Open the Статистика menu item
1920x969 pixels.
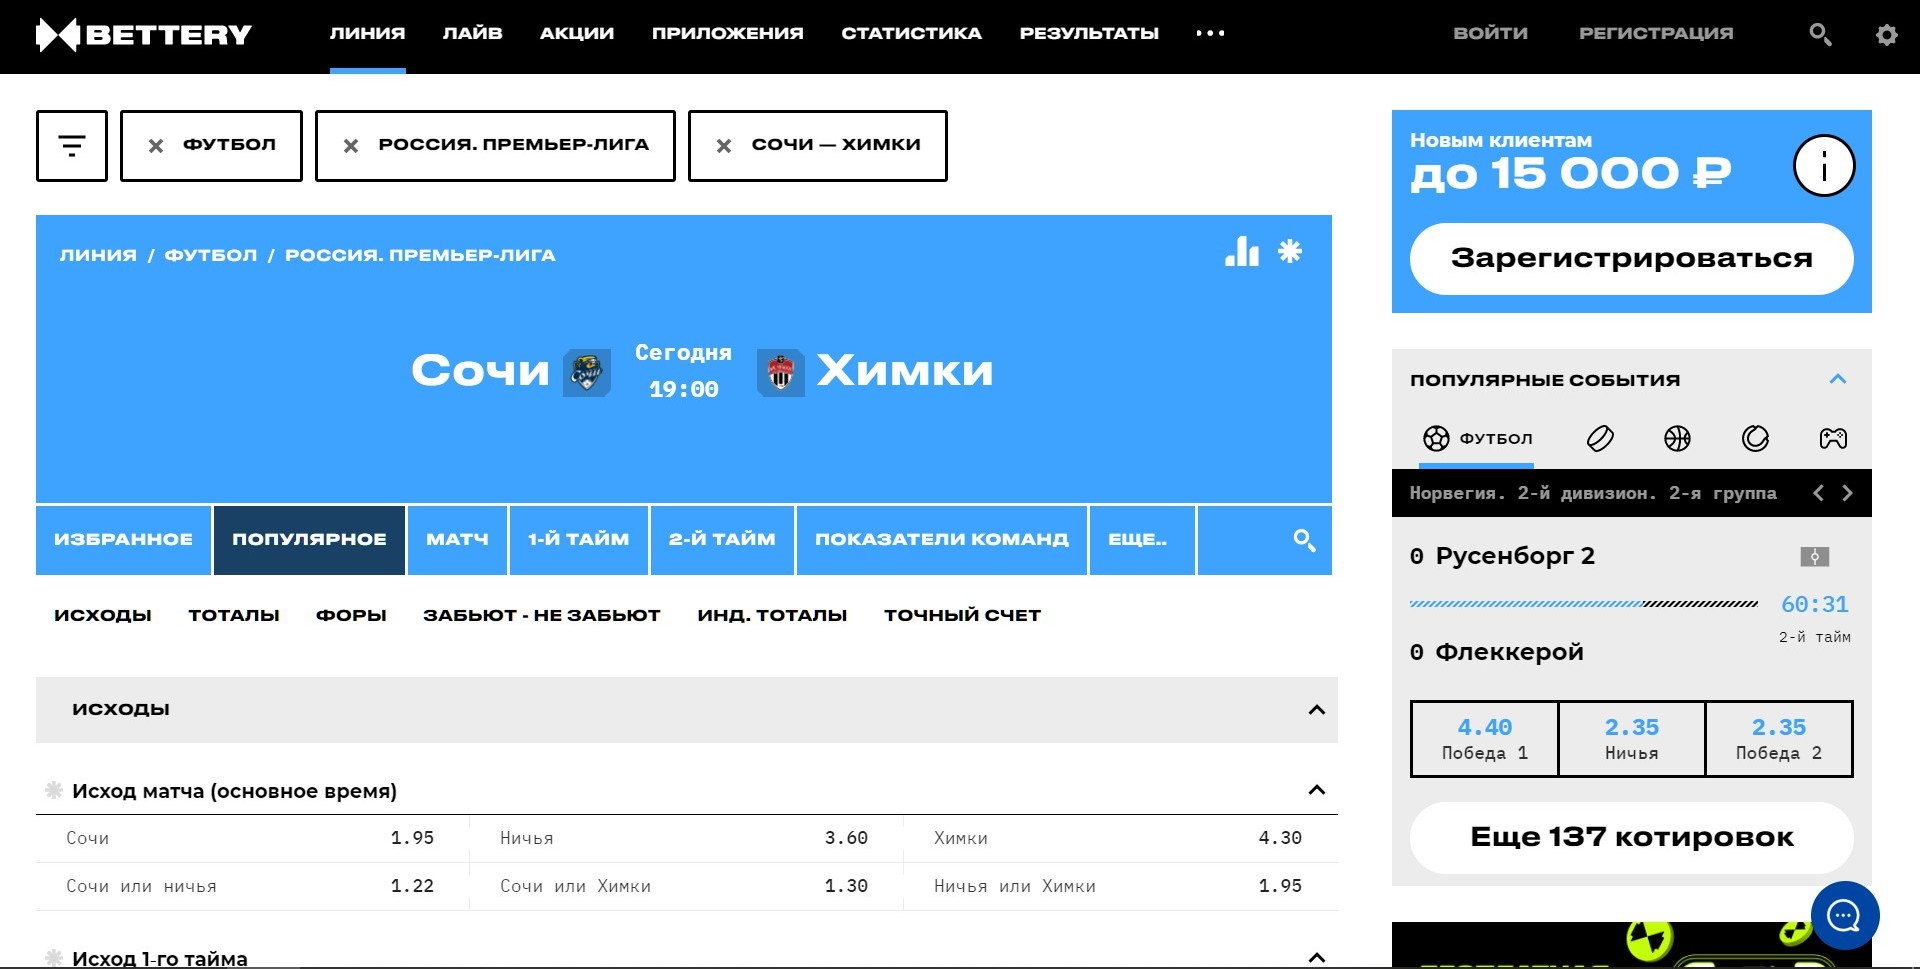pyautogui.click(x=911, y=33)
